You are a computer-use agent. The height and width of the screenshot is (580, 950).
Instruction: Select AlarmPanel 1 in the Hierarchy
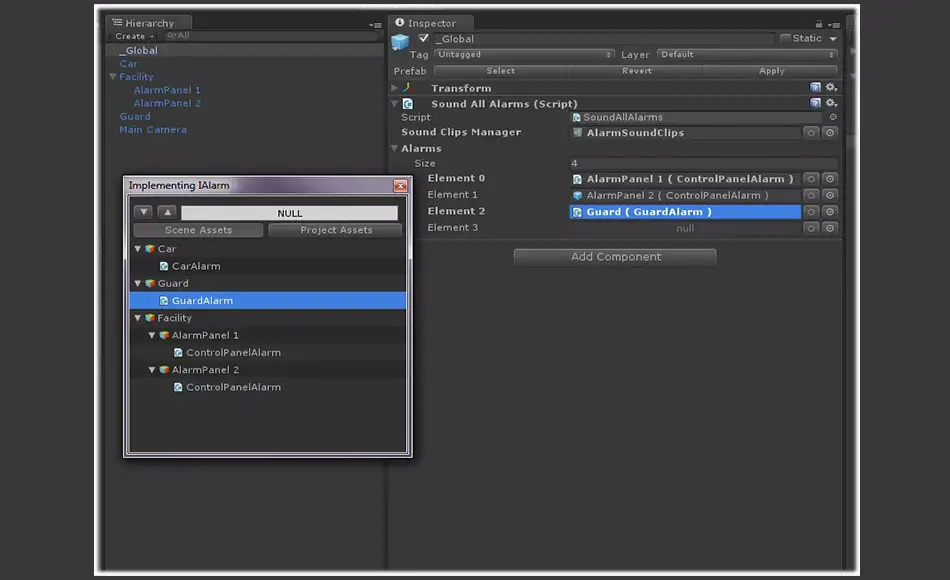point(167,90)
